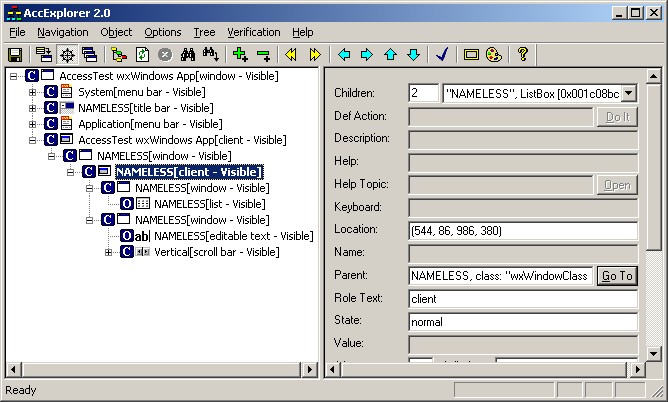Click the binoculars Find toolbar icon
The image size is (668, 402).
pyautogui.click(x=187, y=54)
